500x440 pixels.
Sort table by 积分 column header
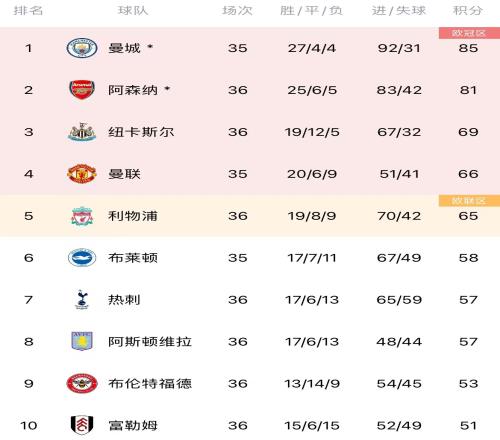point(468,10)
